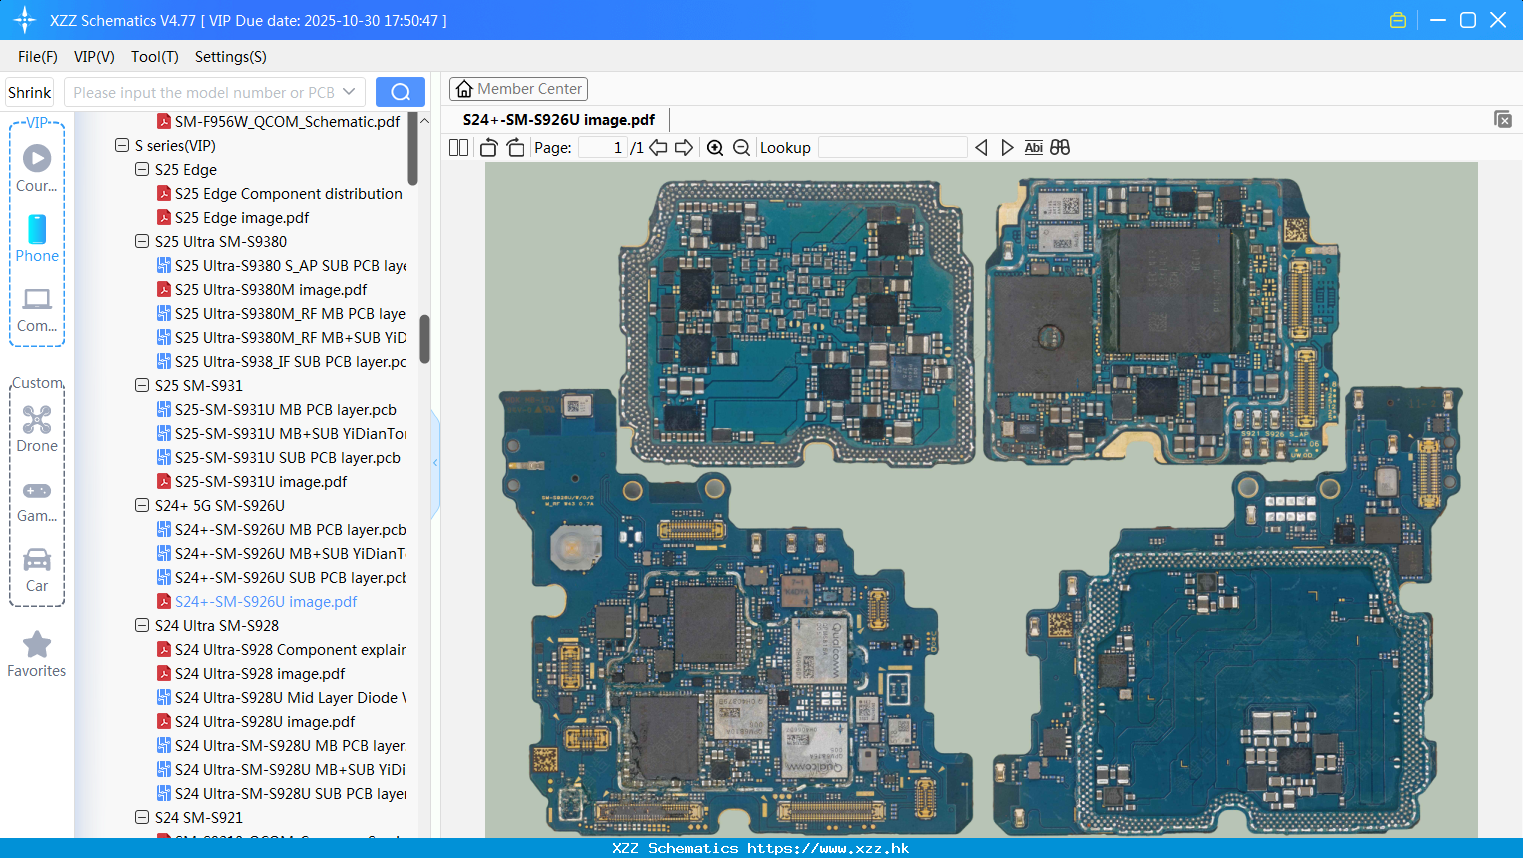Open the Tool(T) menu

point(155,57)
